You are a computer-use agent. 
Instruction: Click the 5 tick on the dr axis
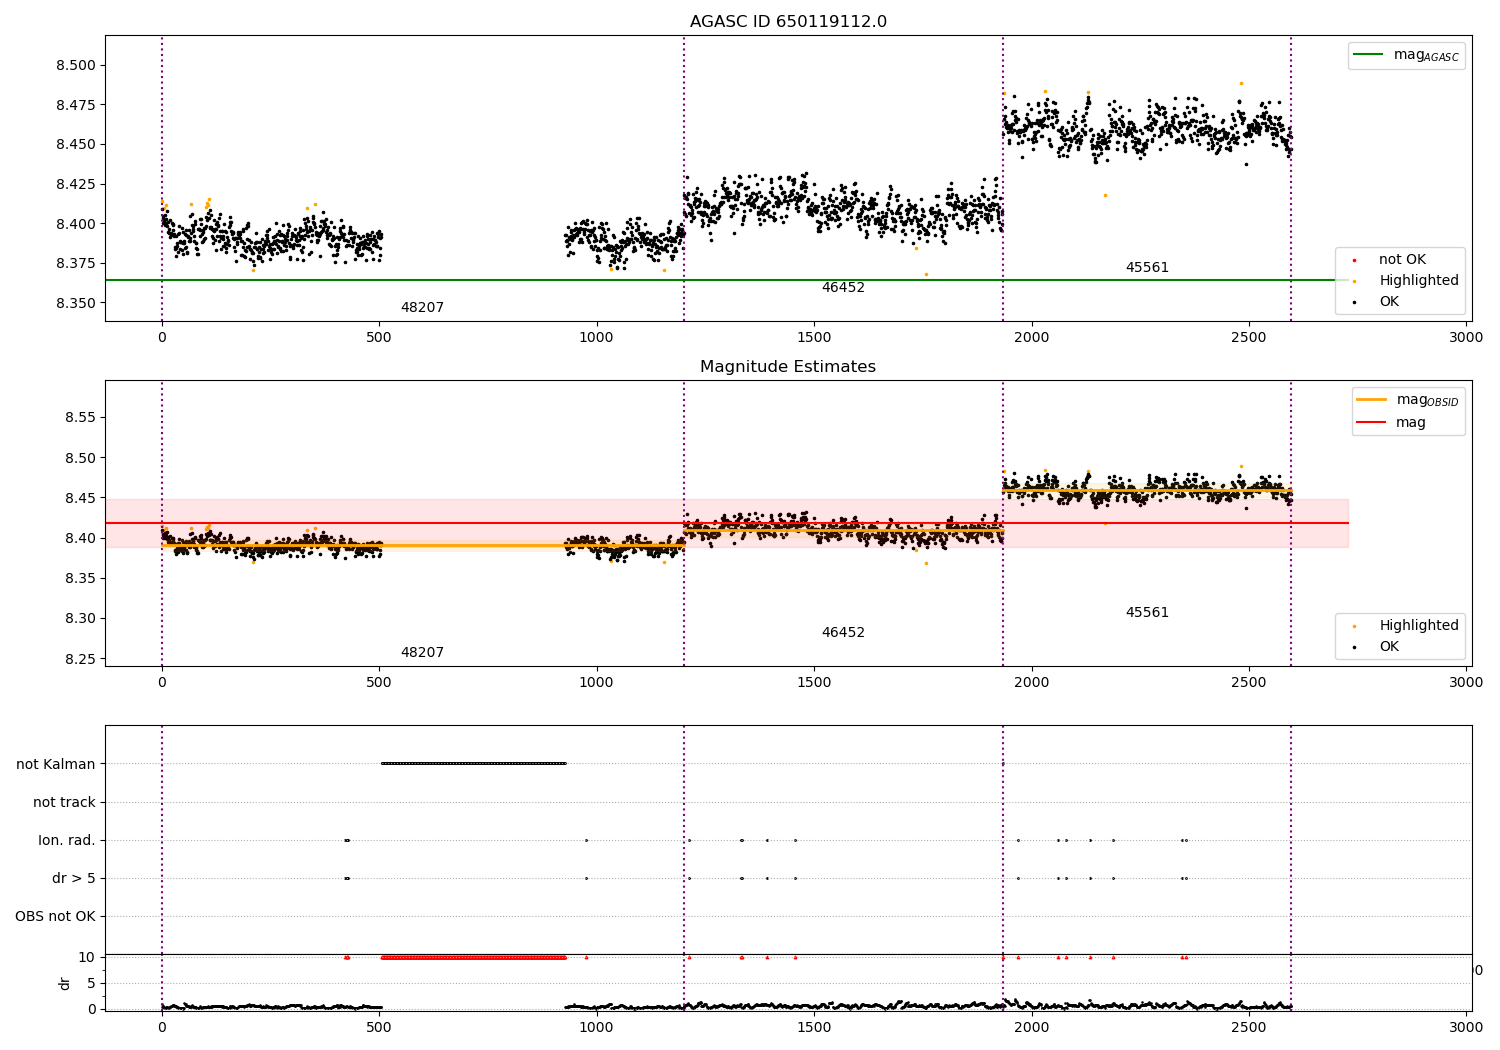click(91, 983)
